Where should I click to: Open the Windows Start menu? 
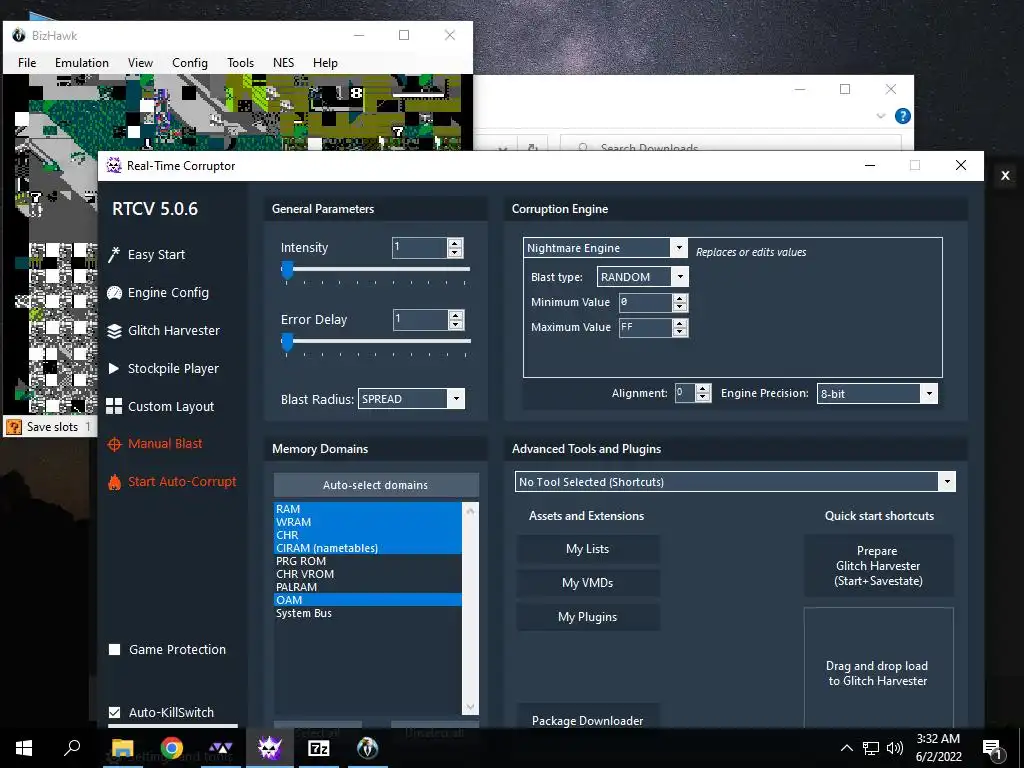pos(24,748)
